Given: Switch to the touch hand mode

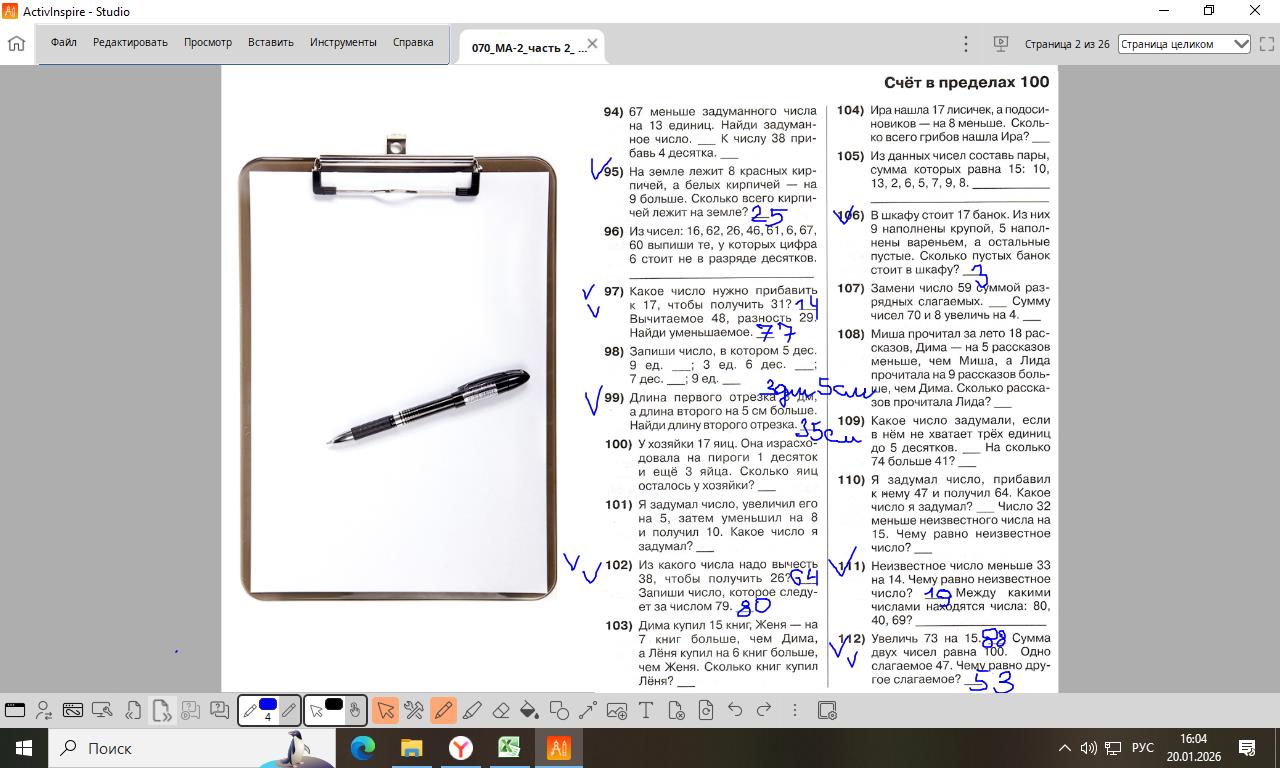Looking at the screenshot, I should [354, 711].
